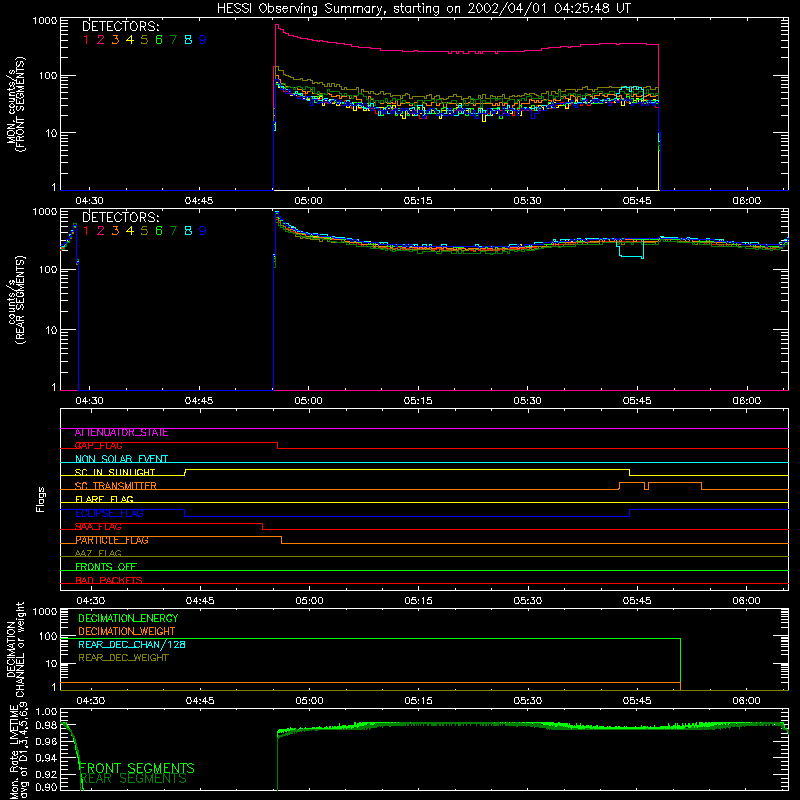
Task: Select the SC_TRANSMITTER flag label
Action: tap(116, 486)
